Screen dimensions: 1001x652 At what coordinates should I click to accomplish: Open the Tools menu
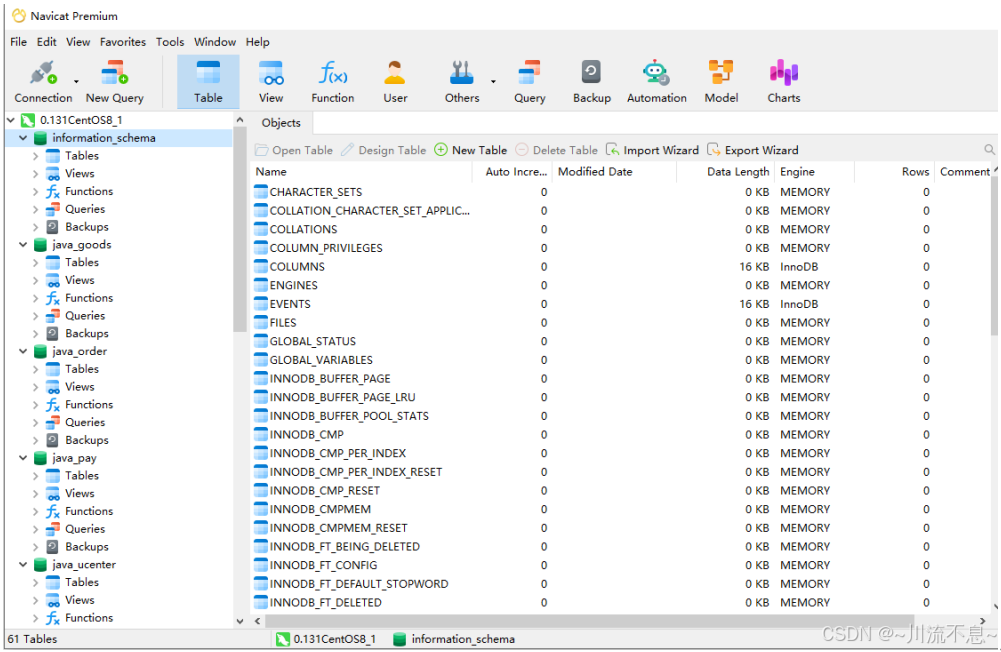[x=170, y=42]
